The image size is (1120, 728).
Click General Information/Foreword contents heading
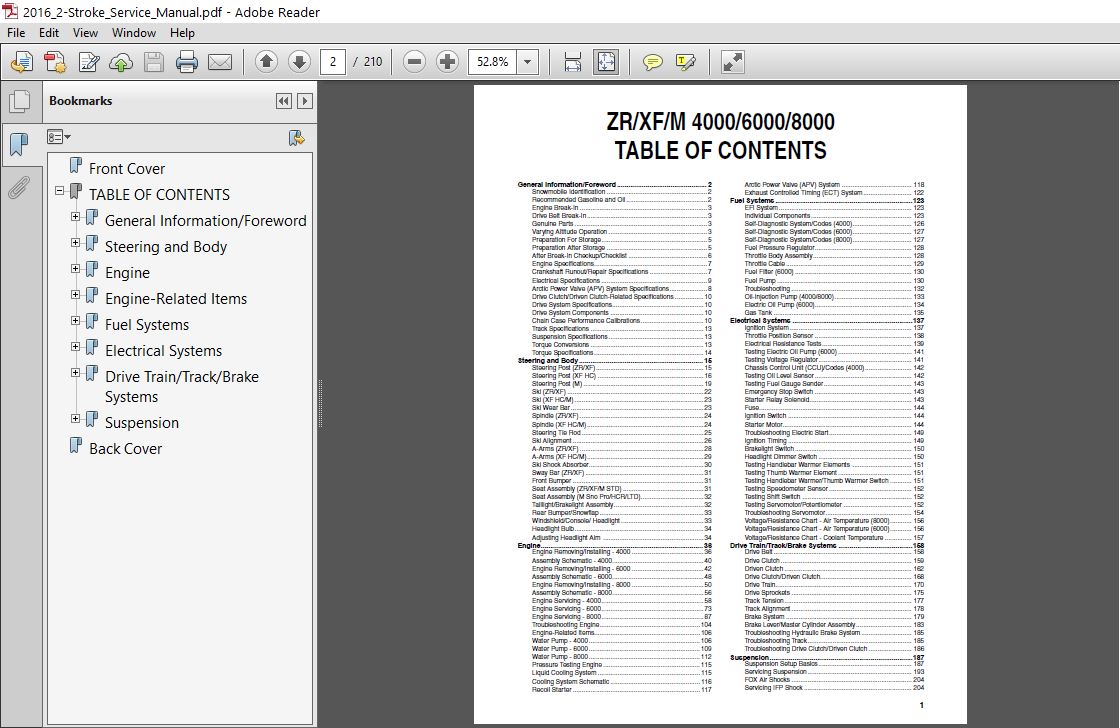click(x=614, y=184)
